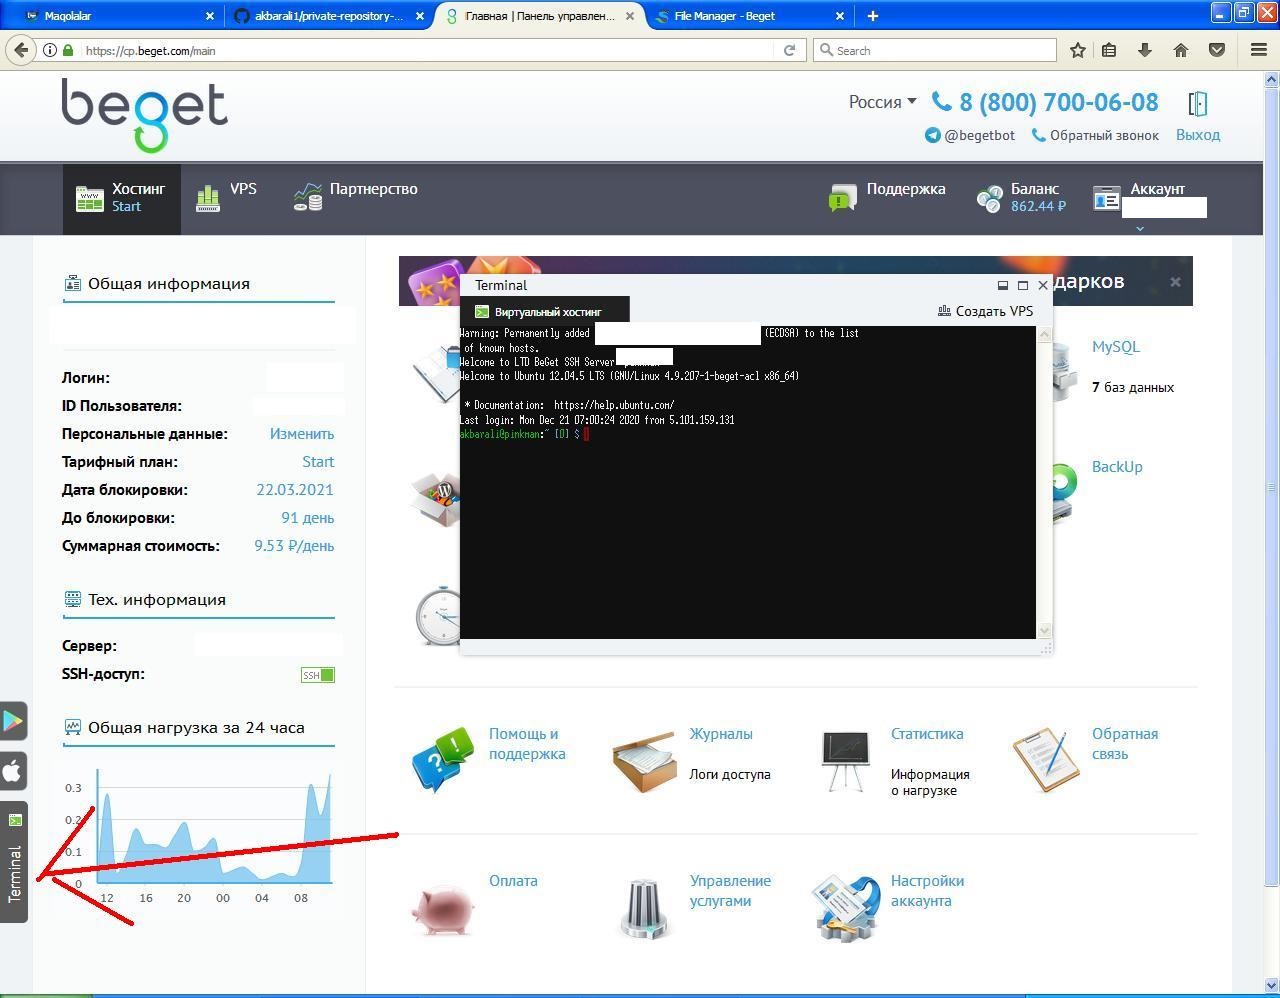1280x998 pixels.
Task: Click the phone number 8 (800) 700-06-08
Action: click(1058, 102)
